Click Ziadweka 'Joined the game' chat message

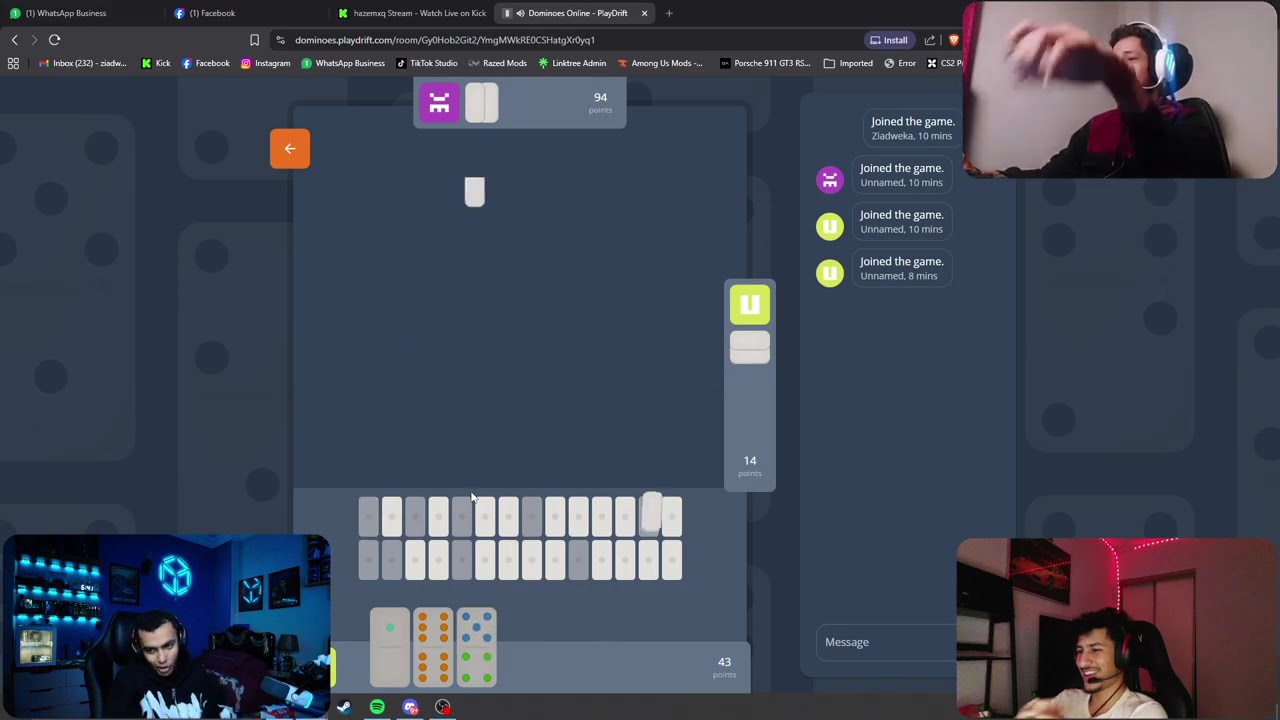912,128
